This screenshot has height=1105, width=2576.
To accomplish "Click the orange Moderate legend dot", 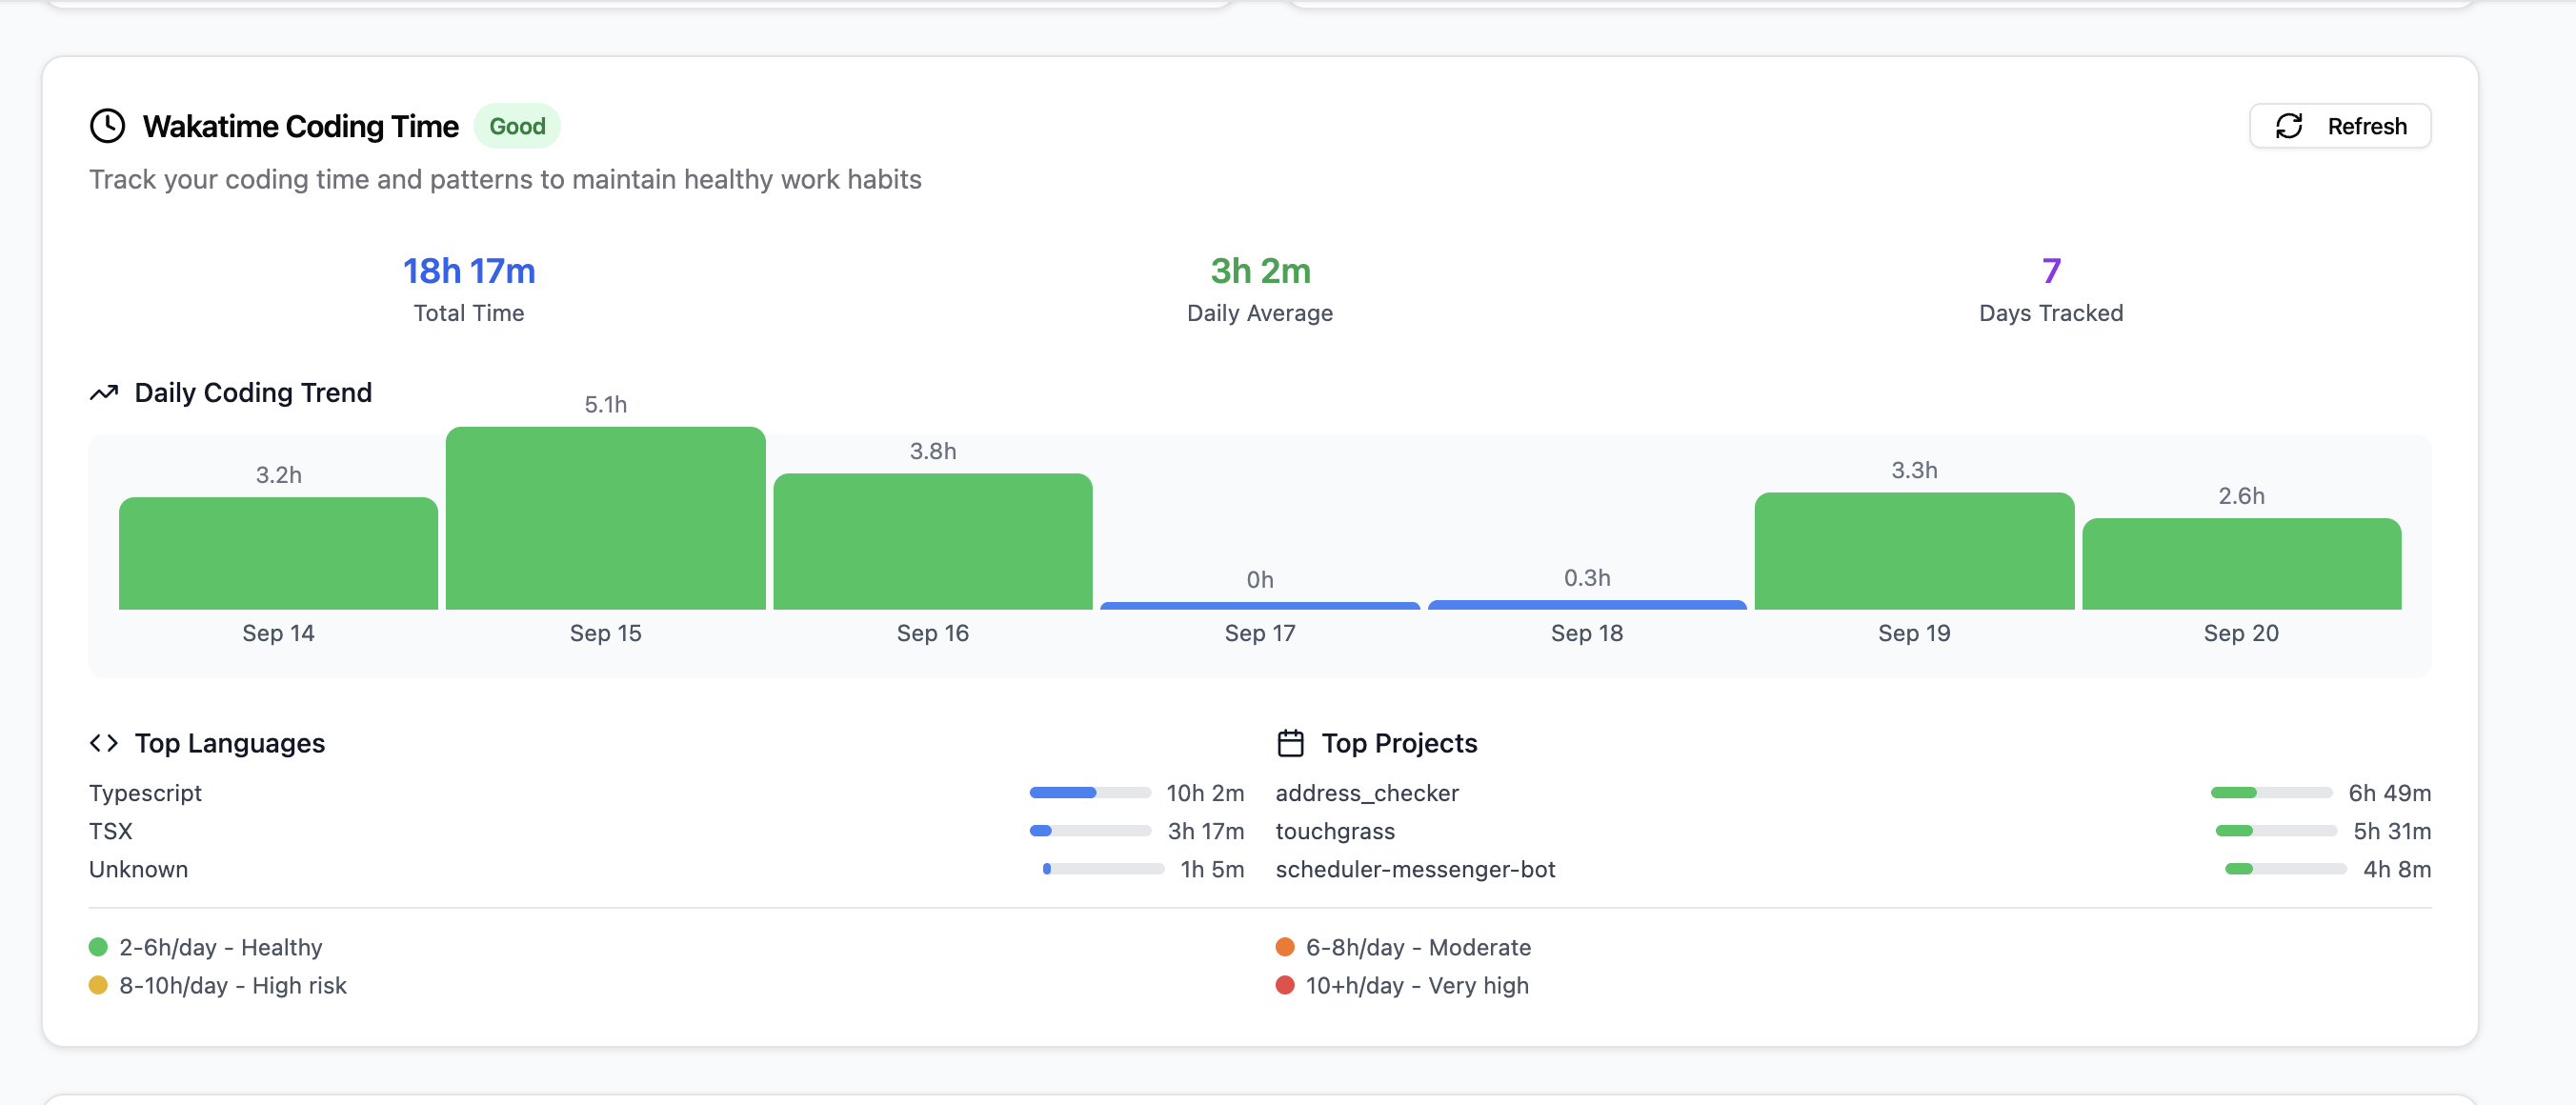I will (1285, 946).
